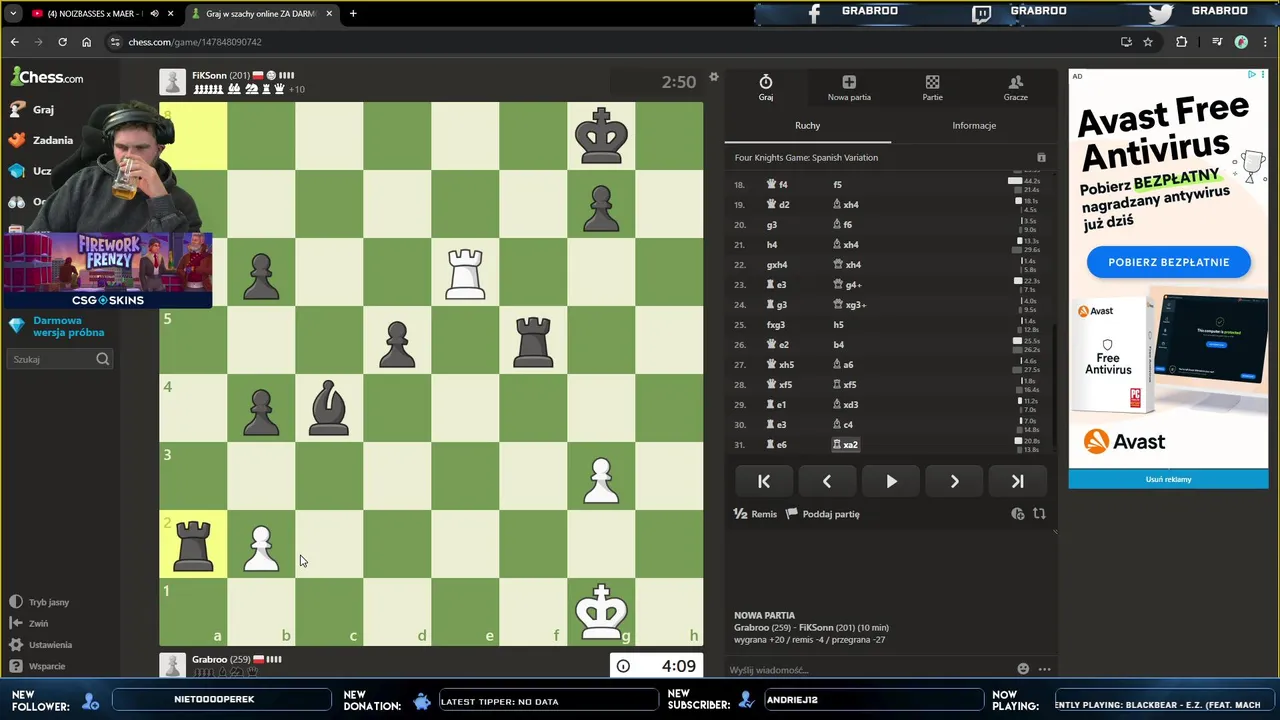Reload the page
Image resolution: width=1280 pixels, height=720 pixels.
click(62, 42)
